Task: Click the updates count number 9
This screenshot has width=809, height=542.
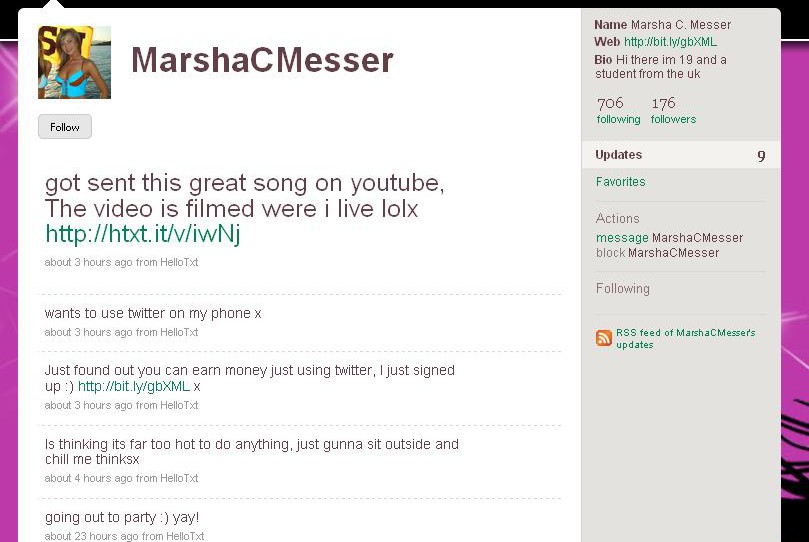Action: click(x=761, y=156)
